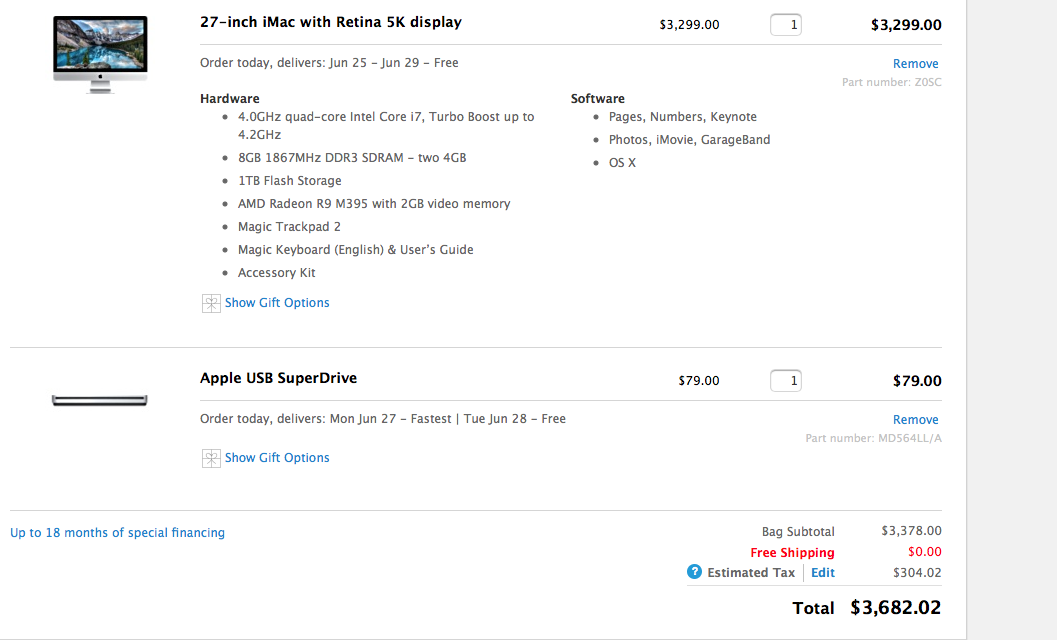Show Gift Options for the iMac
The image size is (1057, 640).
pyautogui.click(x=277, y=303)
